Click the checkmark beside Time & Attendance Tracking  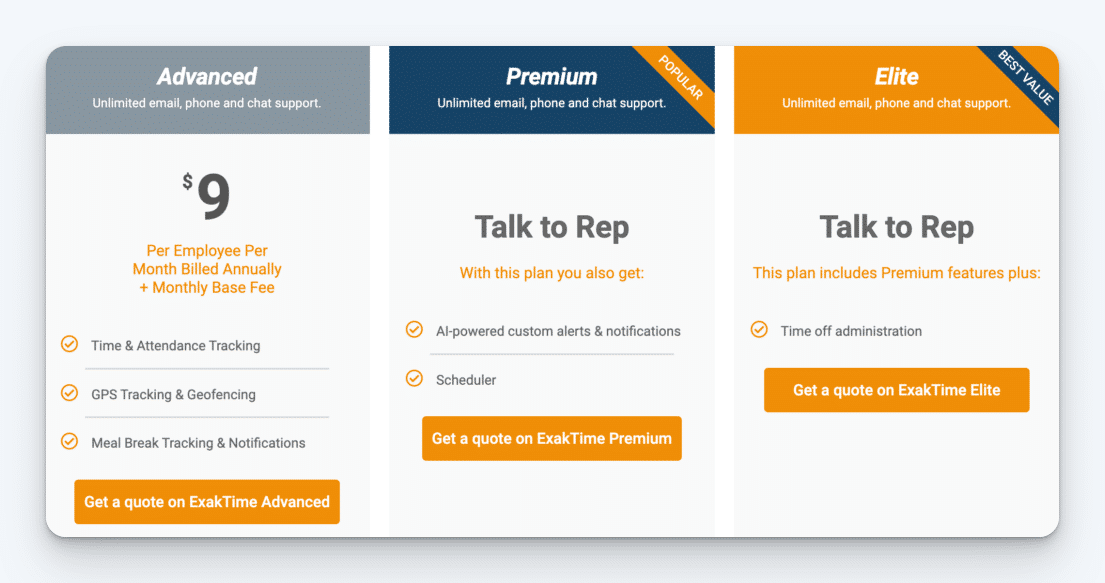tap(69, 344)
